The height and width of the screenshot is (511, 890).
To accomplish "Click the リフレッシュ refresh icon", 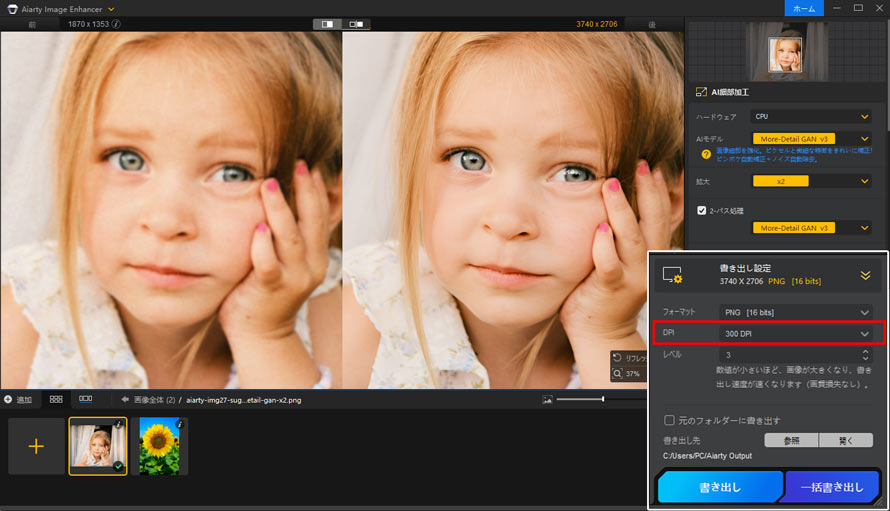I will click(618, 358).
